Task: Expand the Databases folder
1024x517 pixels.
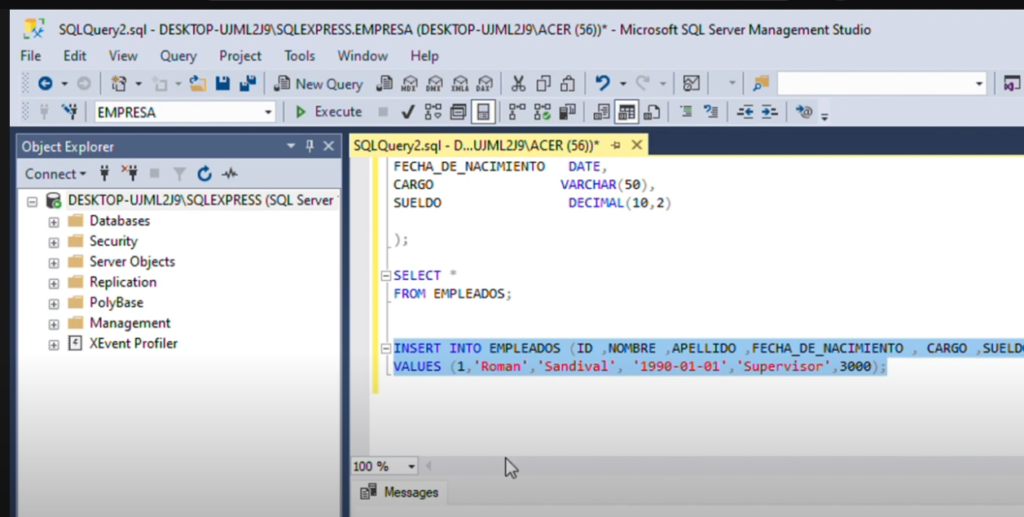Action: coord(54,222)
